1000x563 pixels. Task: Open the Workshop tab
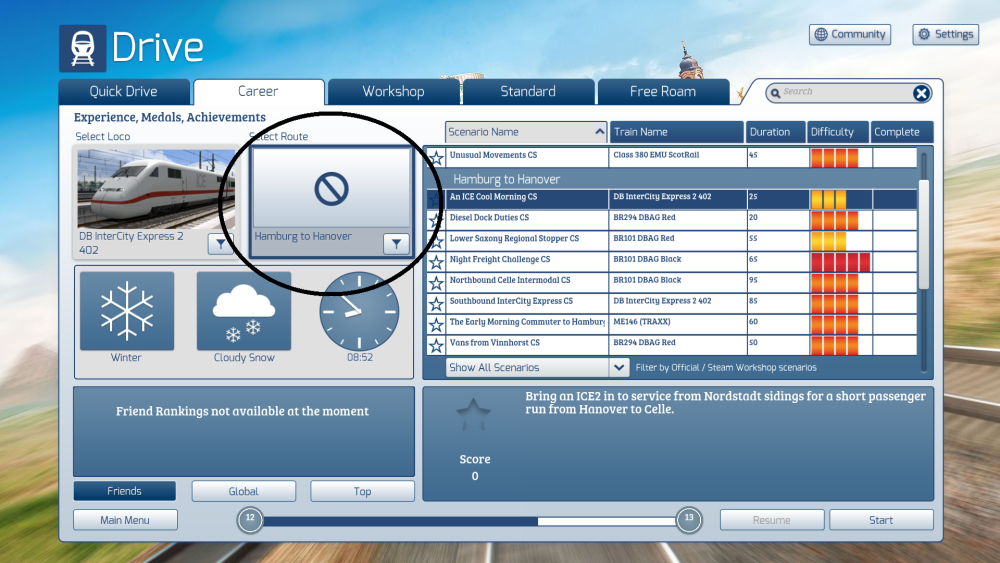tap(393, 92)
